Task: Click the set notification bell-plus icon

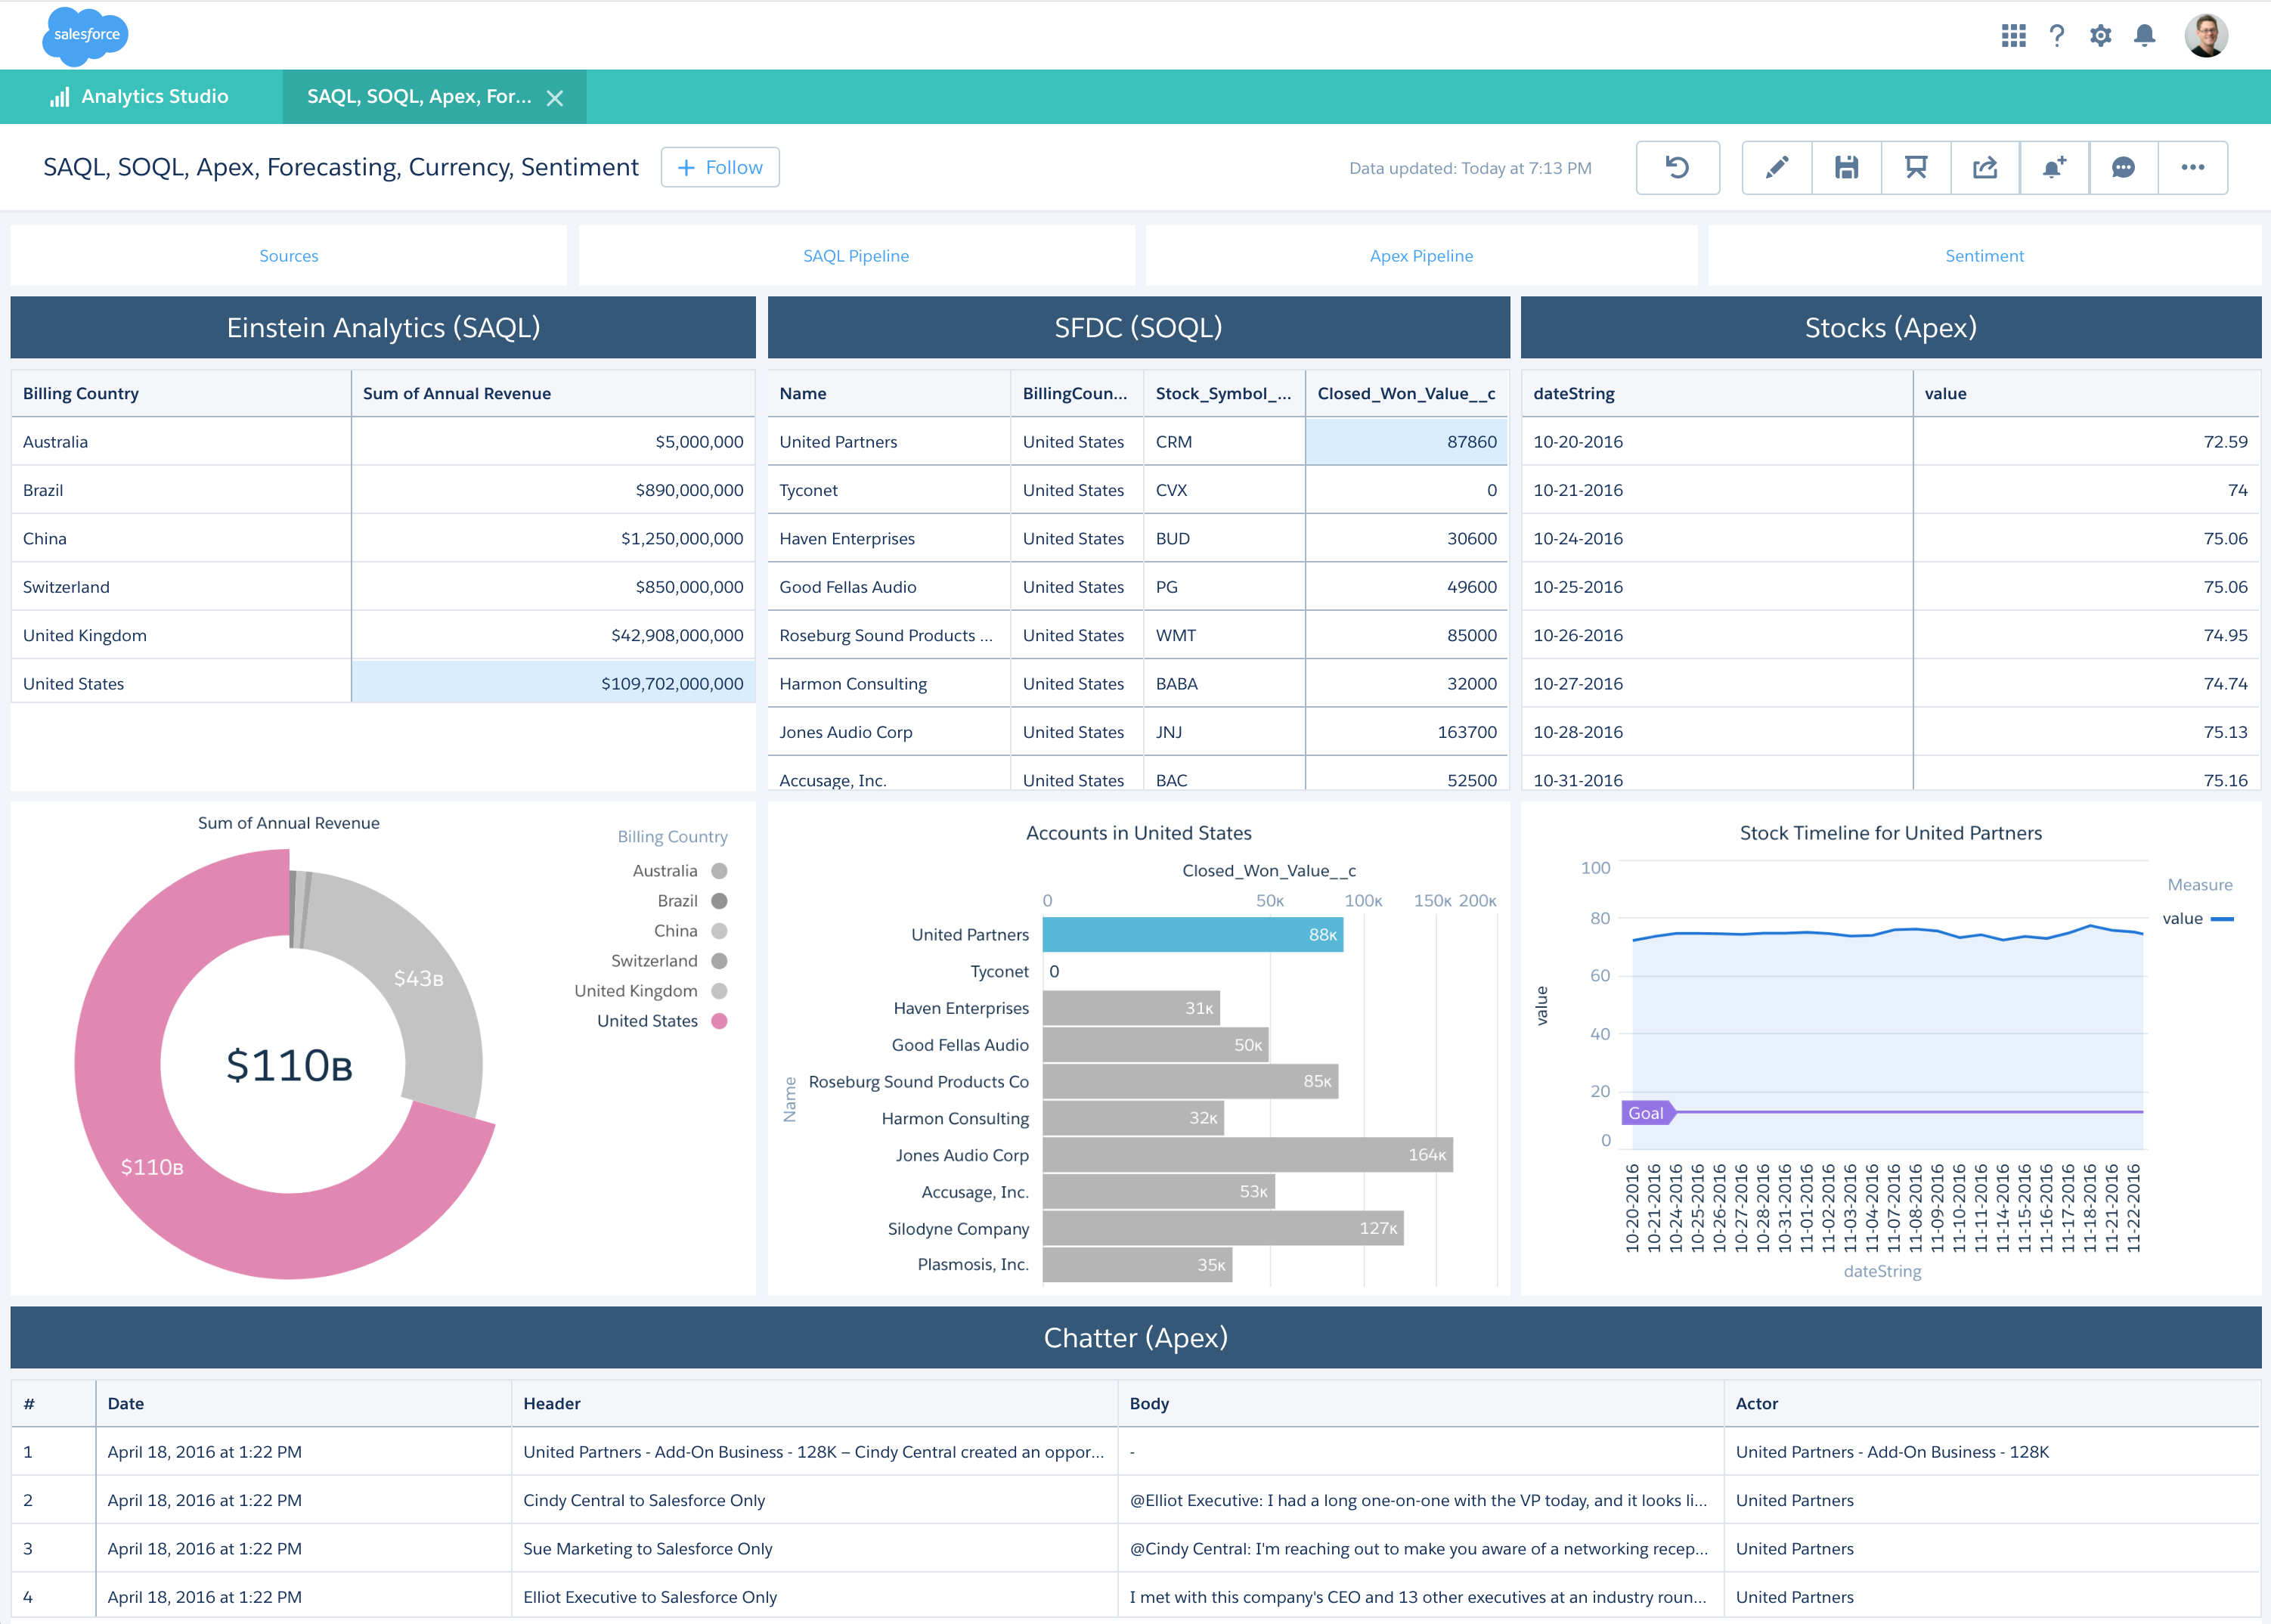Action: [2054, 168]
